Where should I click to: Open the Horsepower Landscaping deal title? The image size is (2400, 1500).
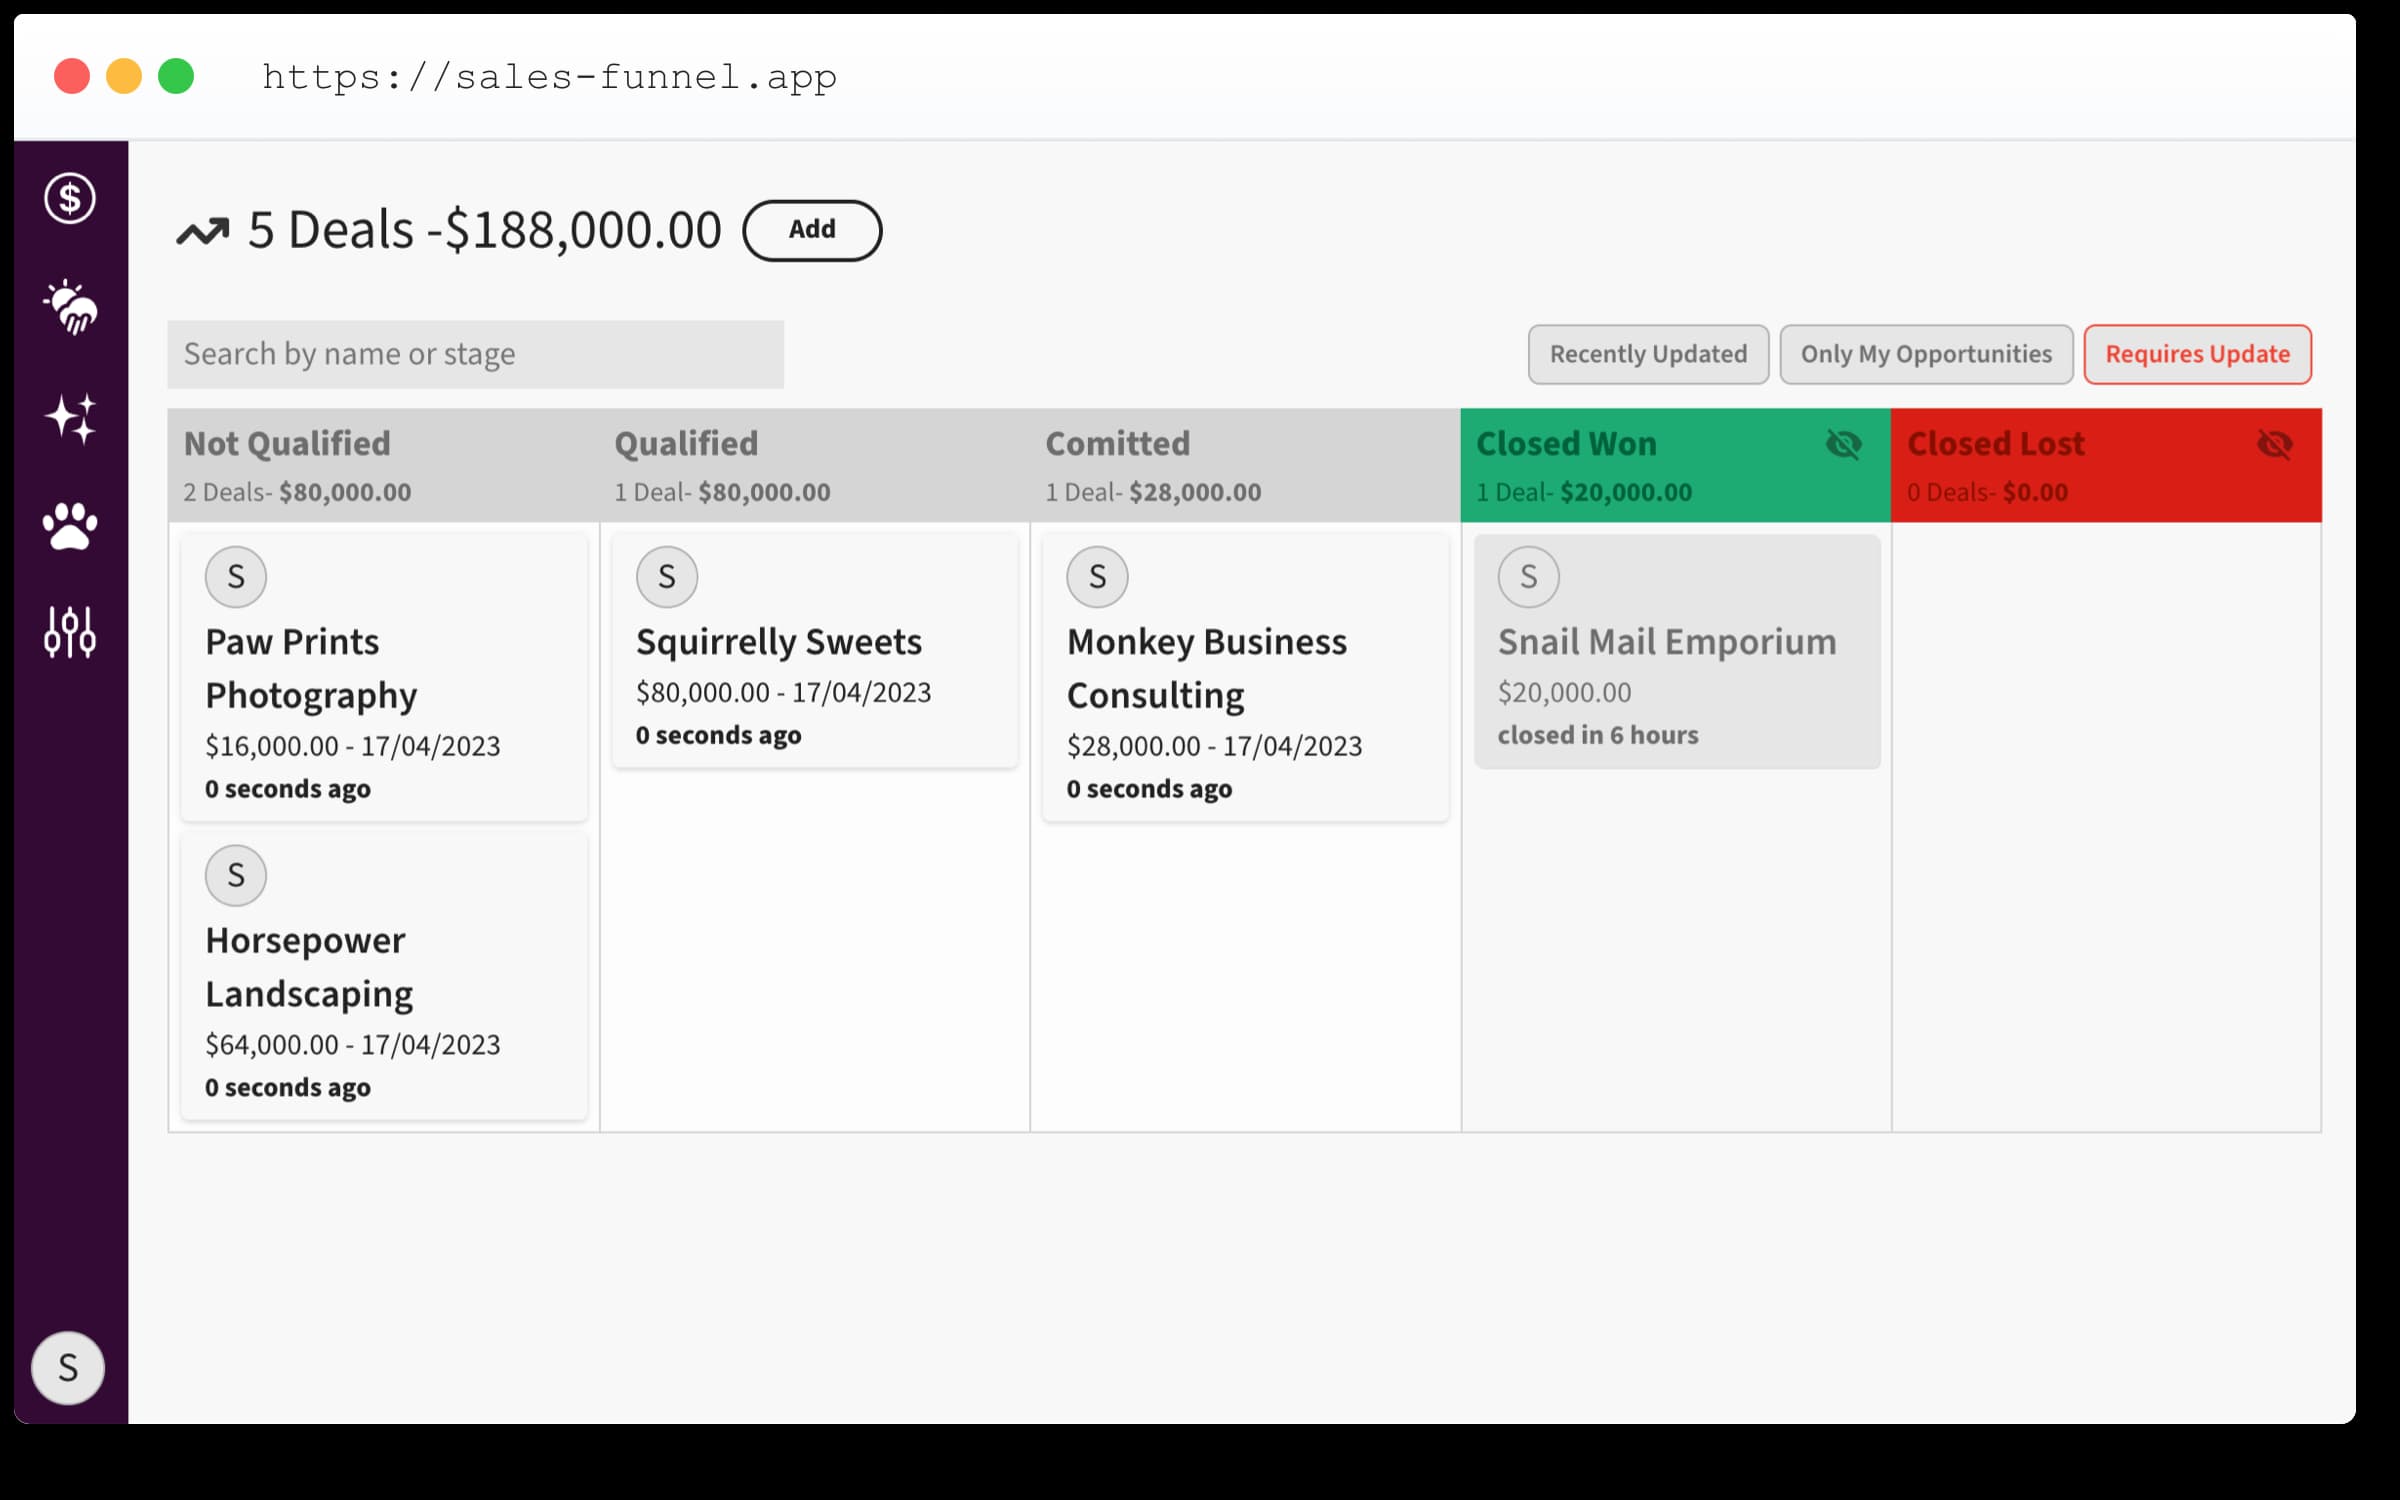tap(309, 967)
